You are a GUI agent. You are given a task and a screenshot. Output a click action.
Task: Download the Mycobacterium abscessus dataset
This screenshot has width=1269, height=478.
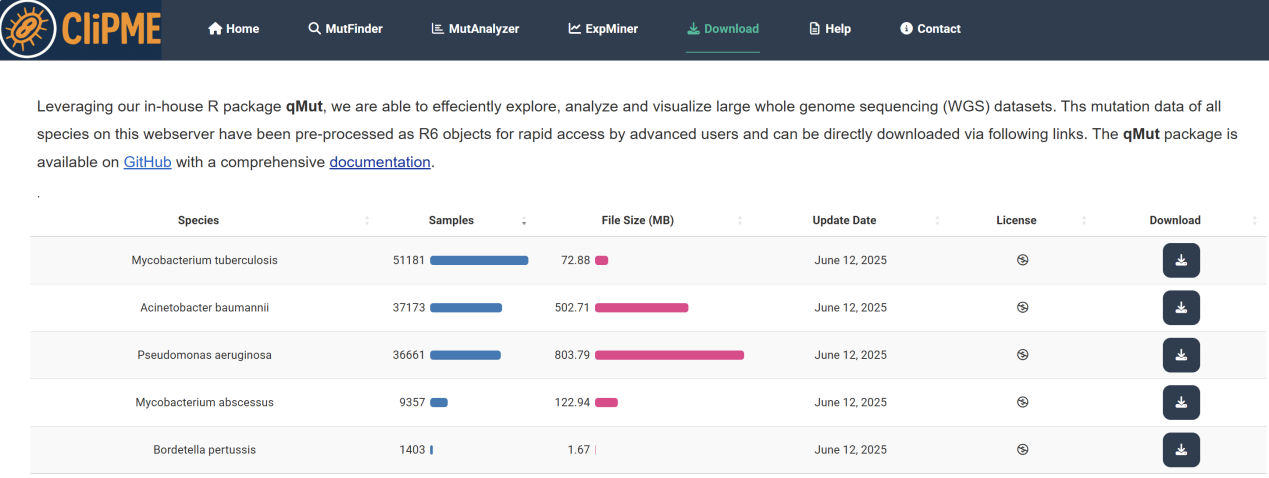1180,402
